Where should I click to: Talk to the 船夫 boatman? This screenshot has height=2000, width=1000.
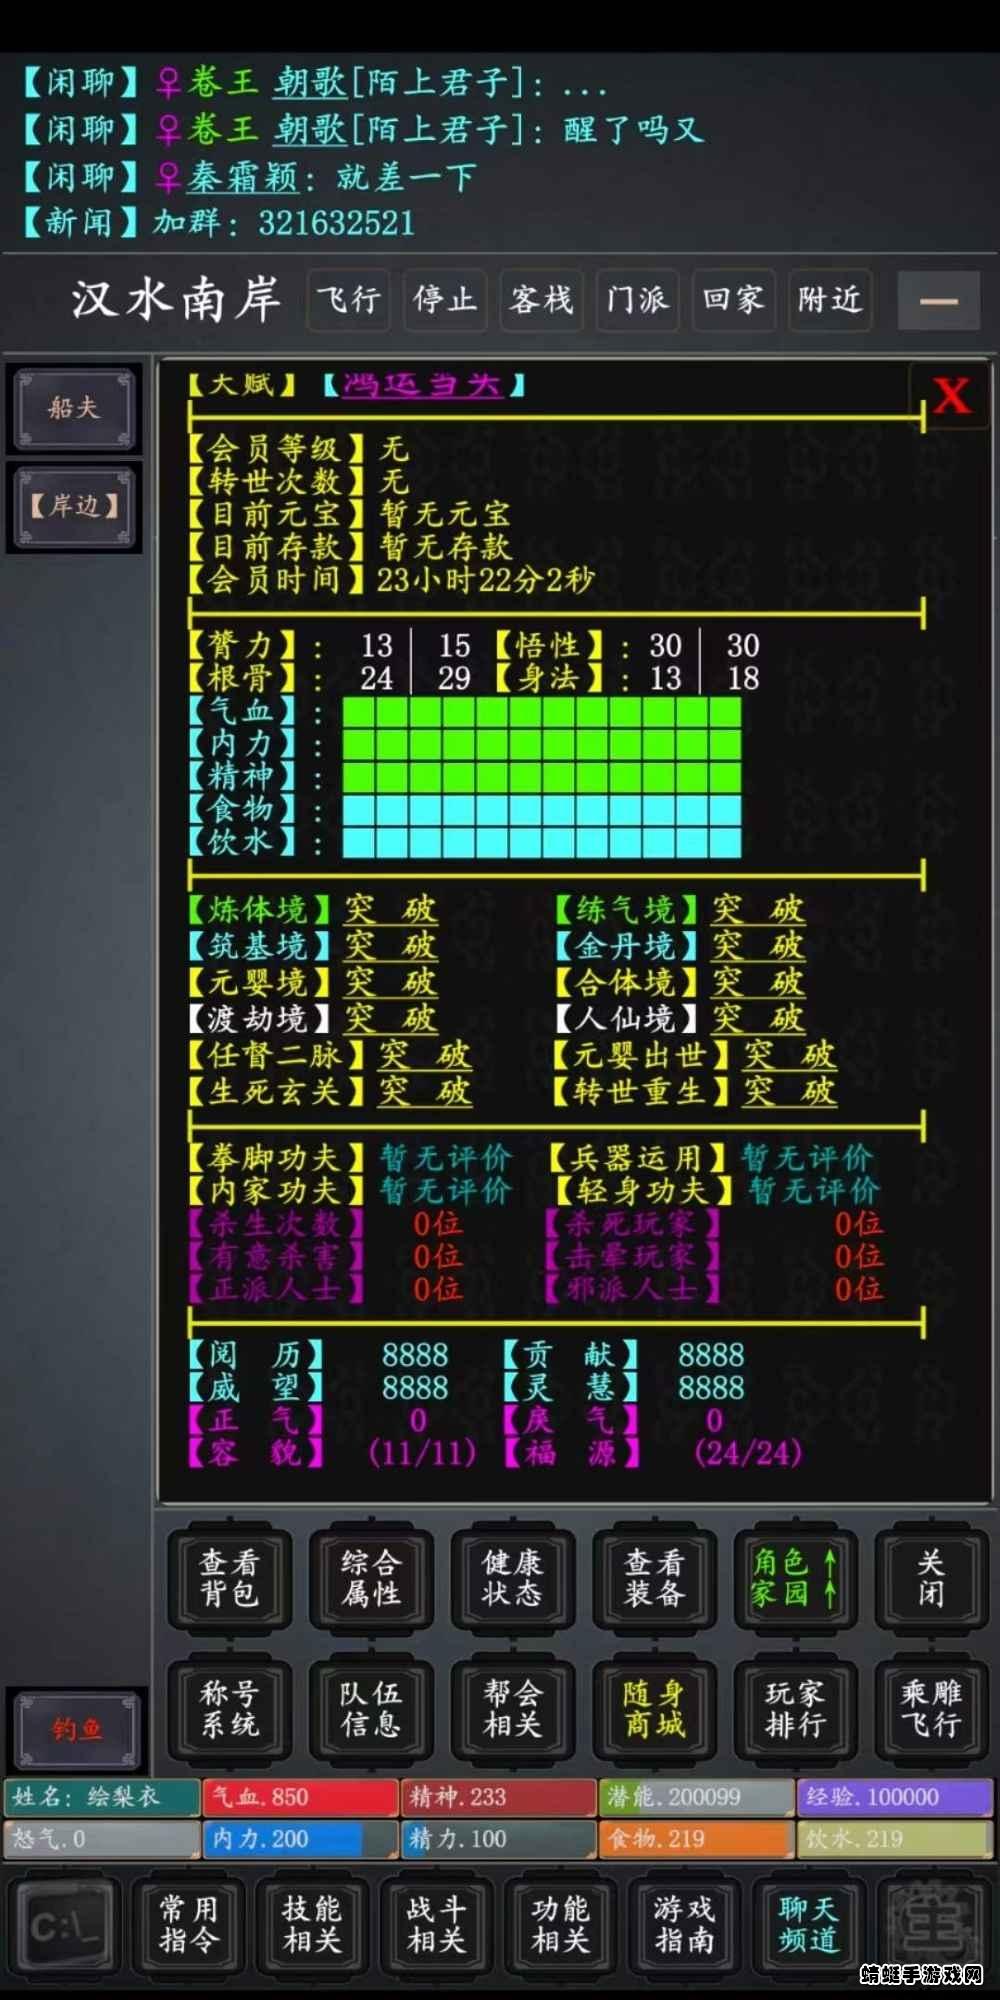[75, 408]
